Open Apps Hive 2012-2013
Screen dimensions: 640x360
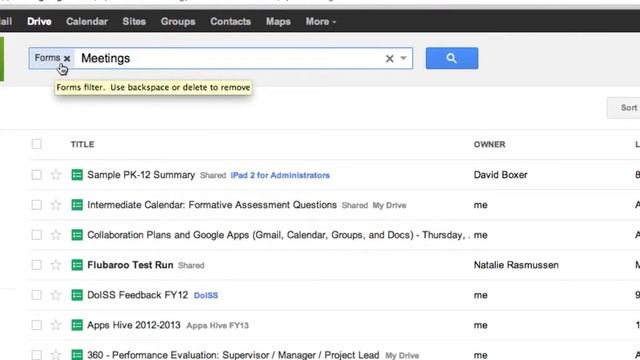click(133, 325)
